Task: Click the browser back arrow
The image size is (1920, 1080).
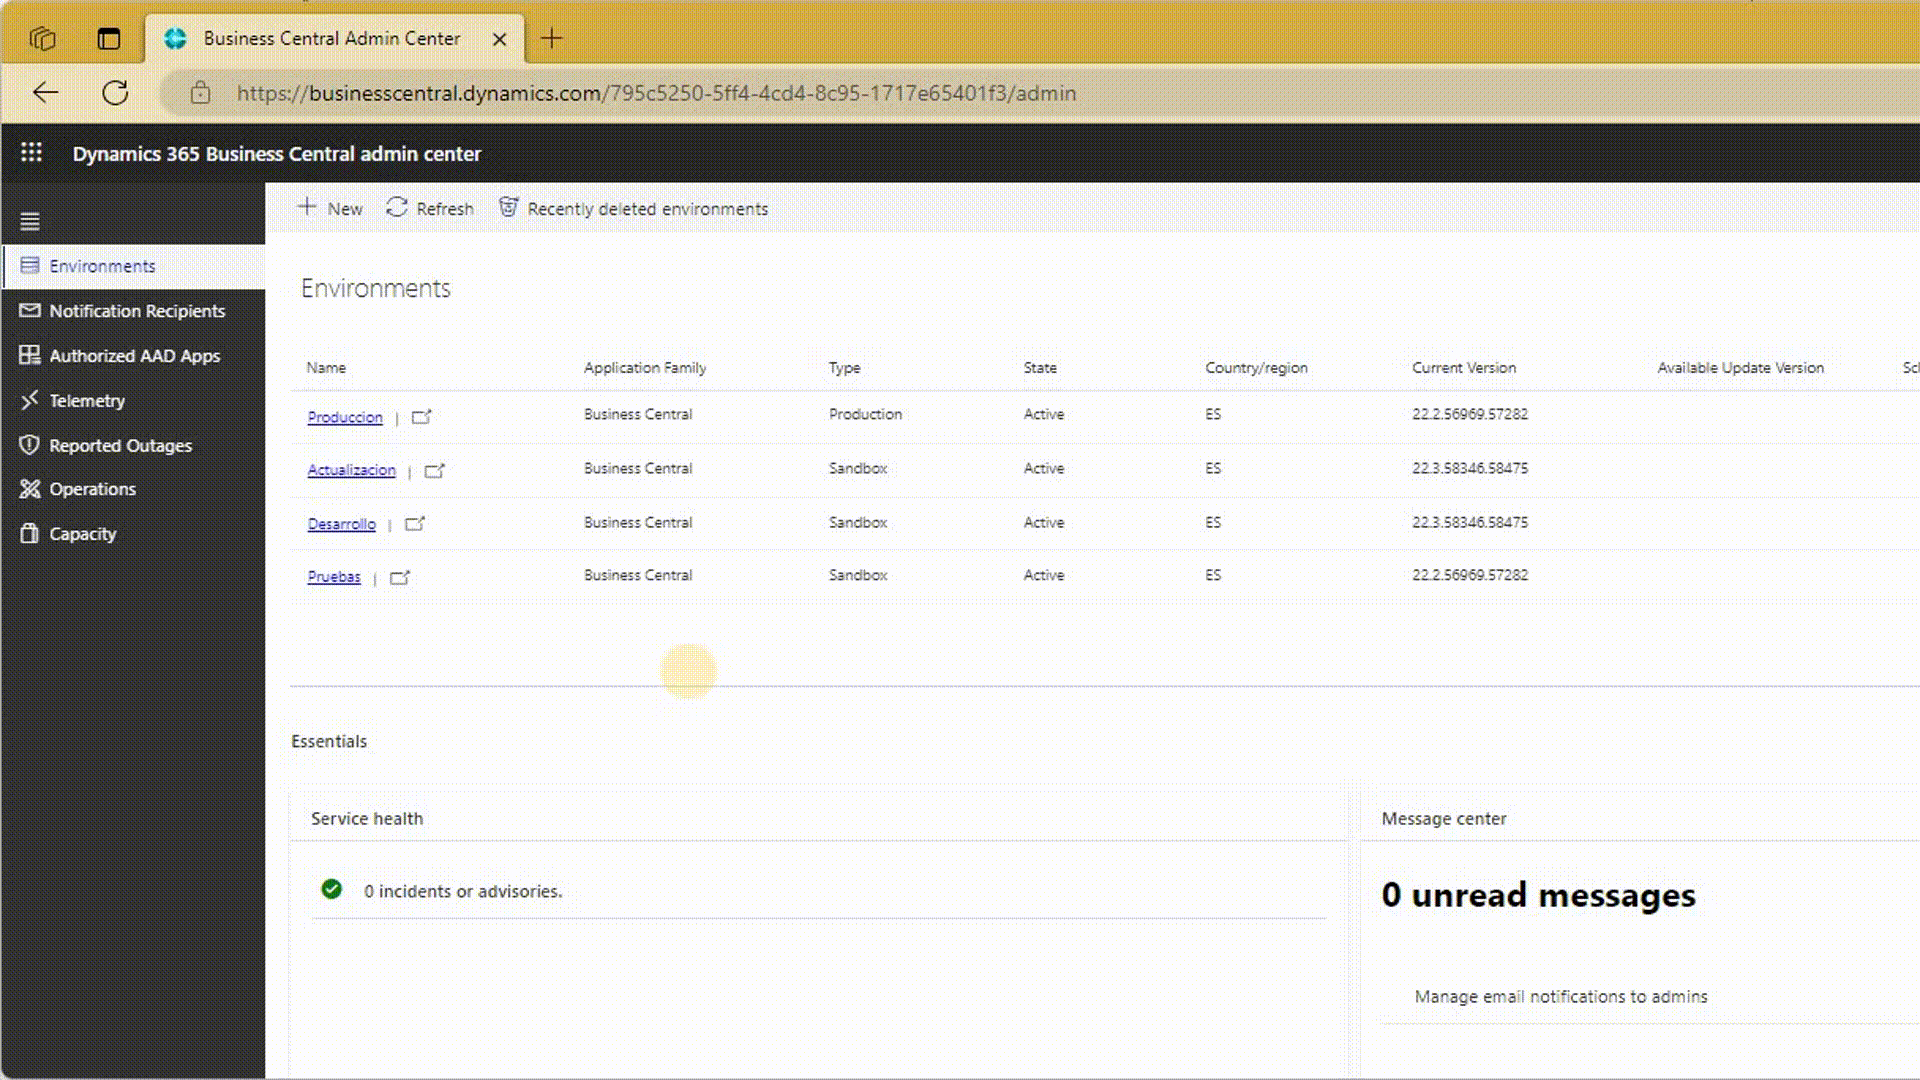Action: [45, 93]
